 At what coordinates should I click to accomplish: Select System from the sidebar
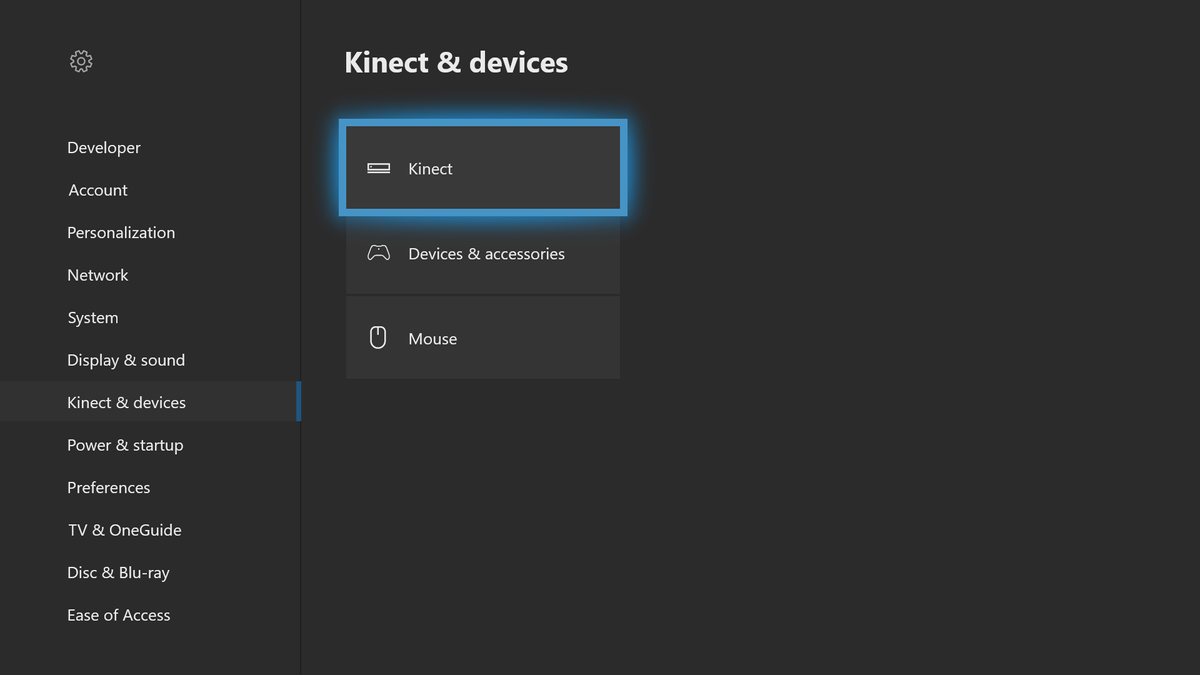[x=92, y=317]
